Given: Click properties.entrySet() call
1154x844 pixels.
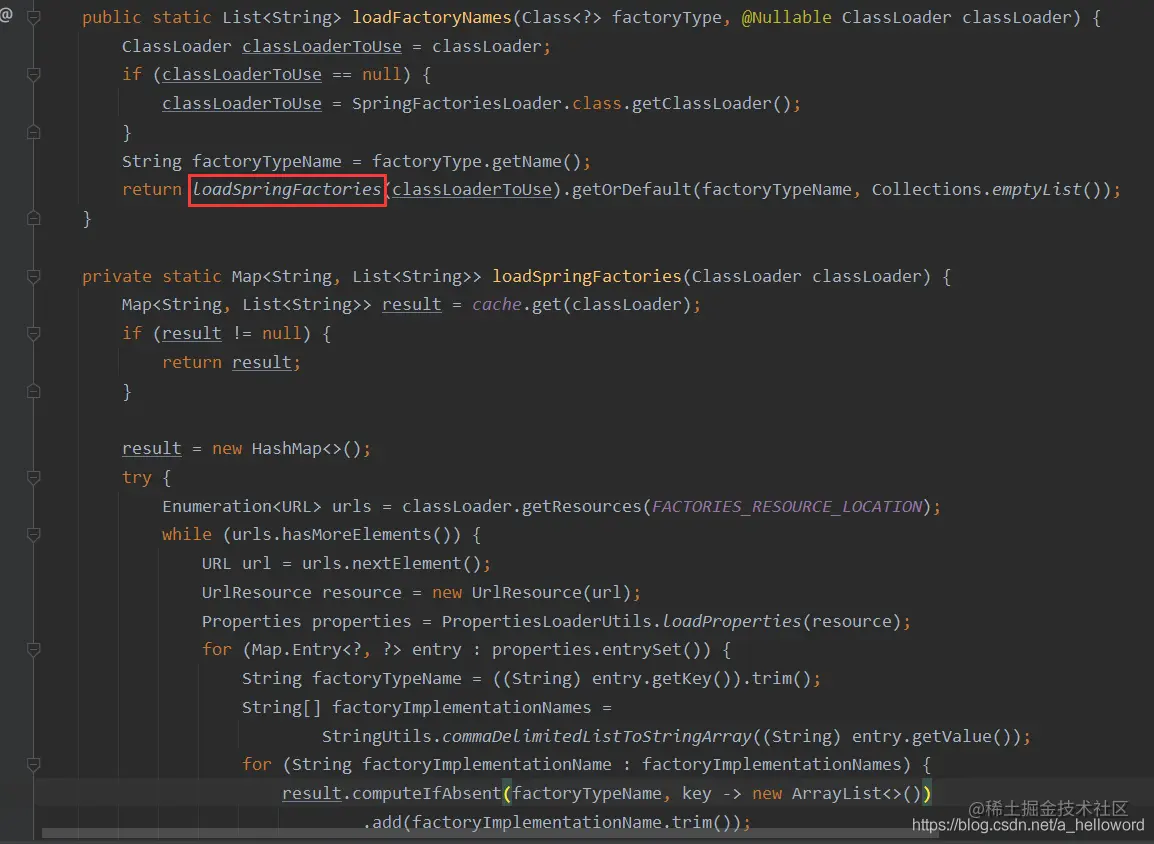Looking at the screenshot, I should pyautogui.click(x=597, y=650).
